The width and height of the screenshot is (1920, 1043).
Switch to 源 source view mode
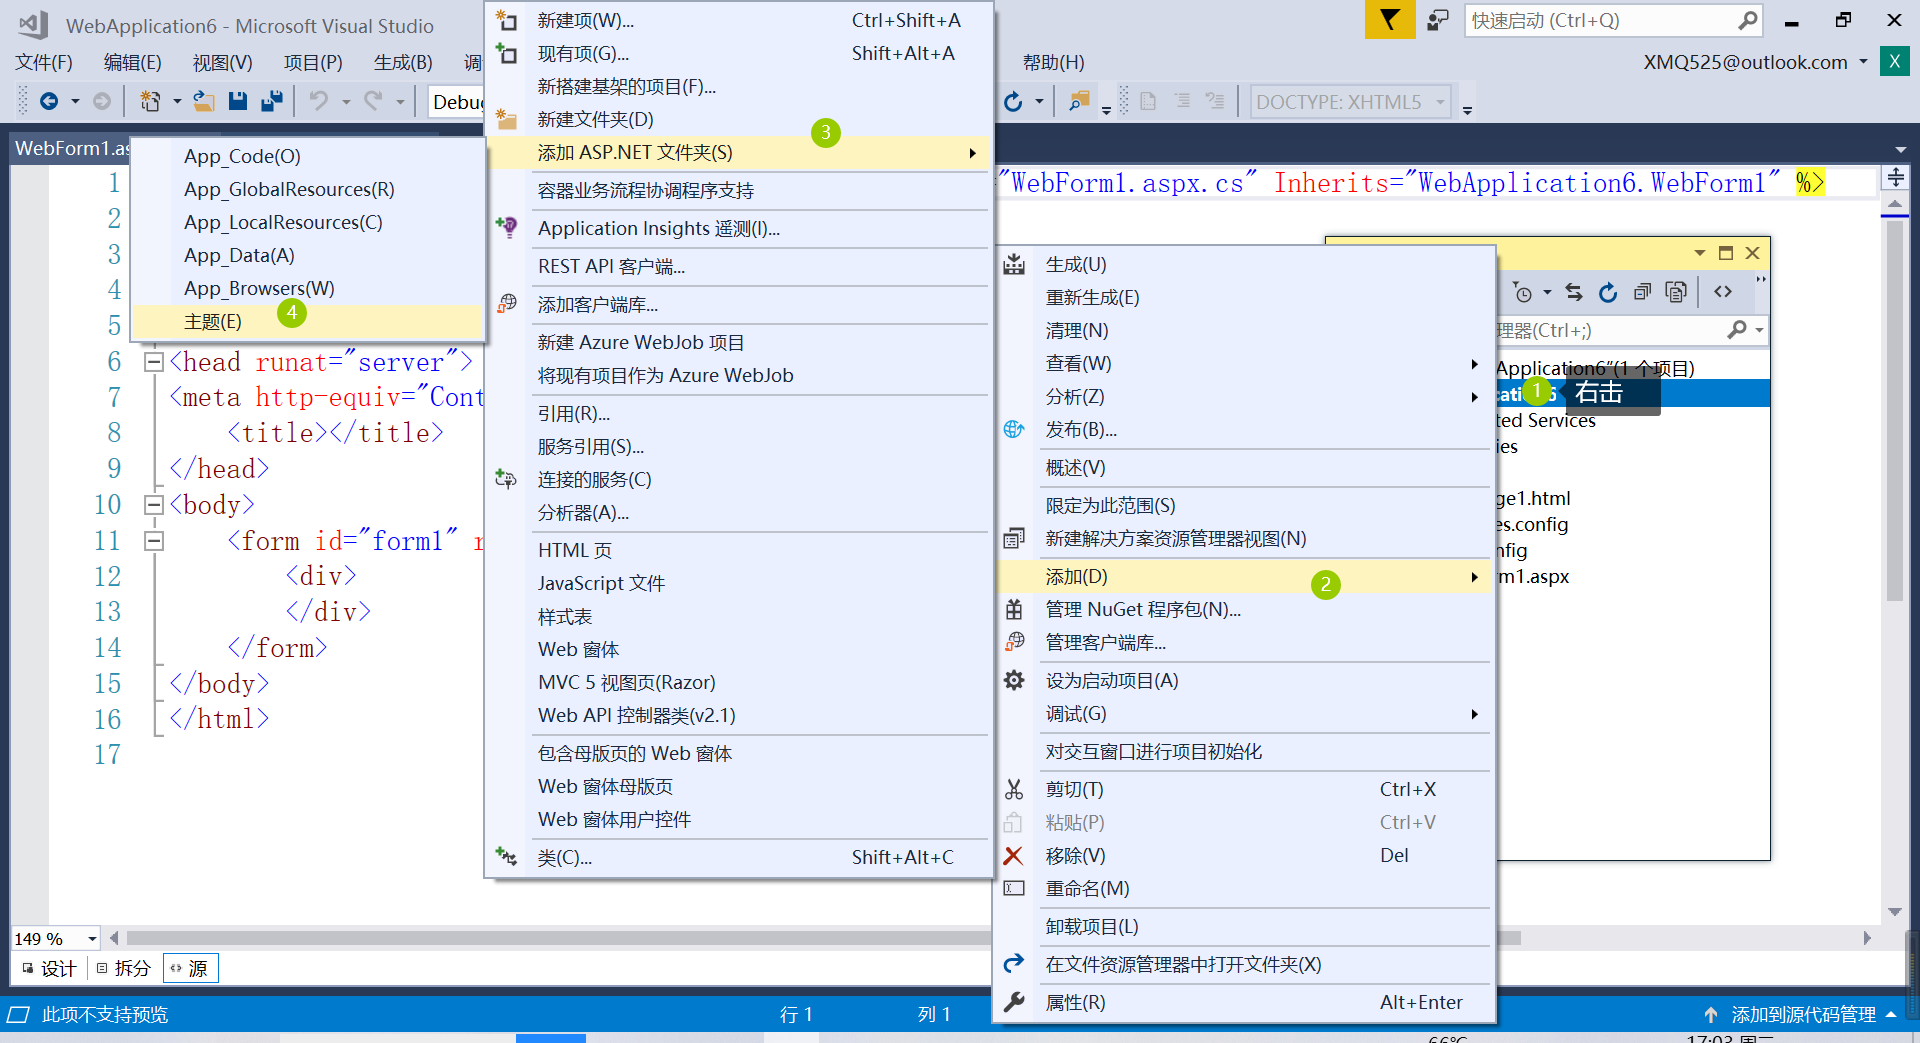click(190, 967)
